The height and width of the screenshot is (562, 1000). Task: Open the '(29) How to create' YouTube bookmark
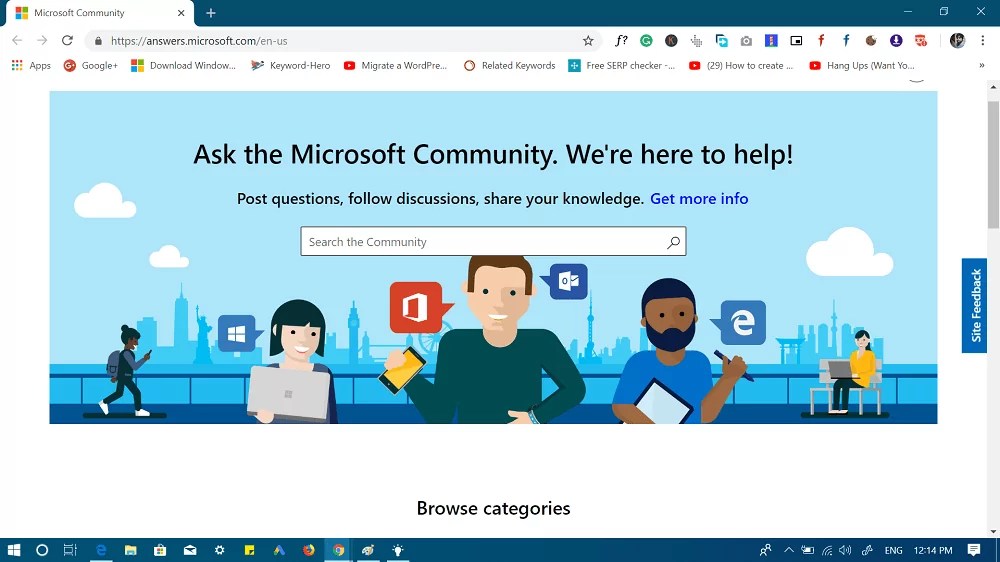tap(740, 65)
